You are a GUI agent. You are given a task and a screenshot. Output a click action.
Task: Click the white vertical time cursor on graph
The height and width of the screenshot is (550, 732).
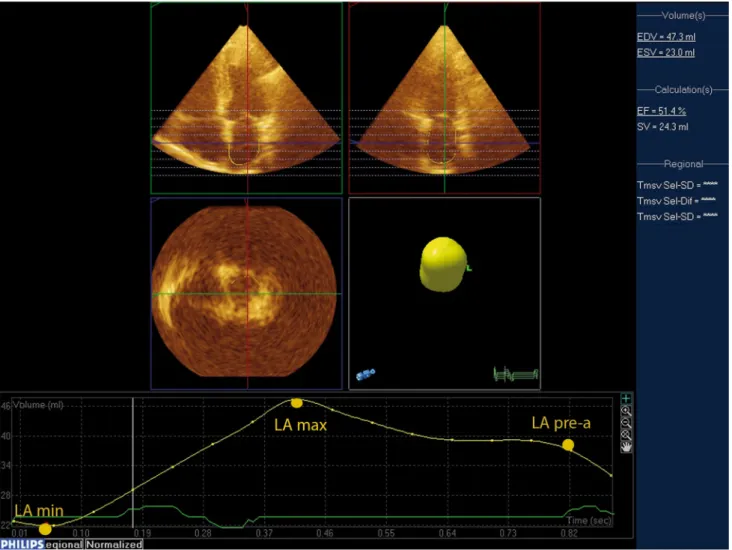click(133, 462)
